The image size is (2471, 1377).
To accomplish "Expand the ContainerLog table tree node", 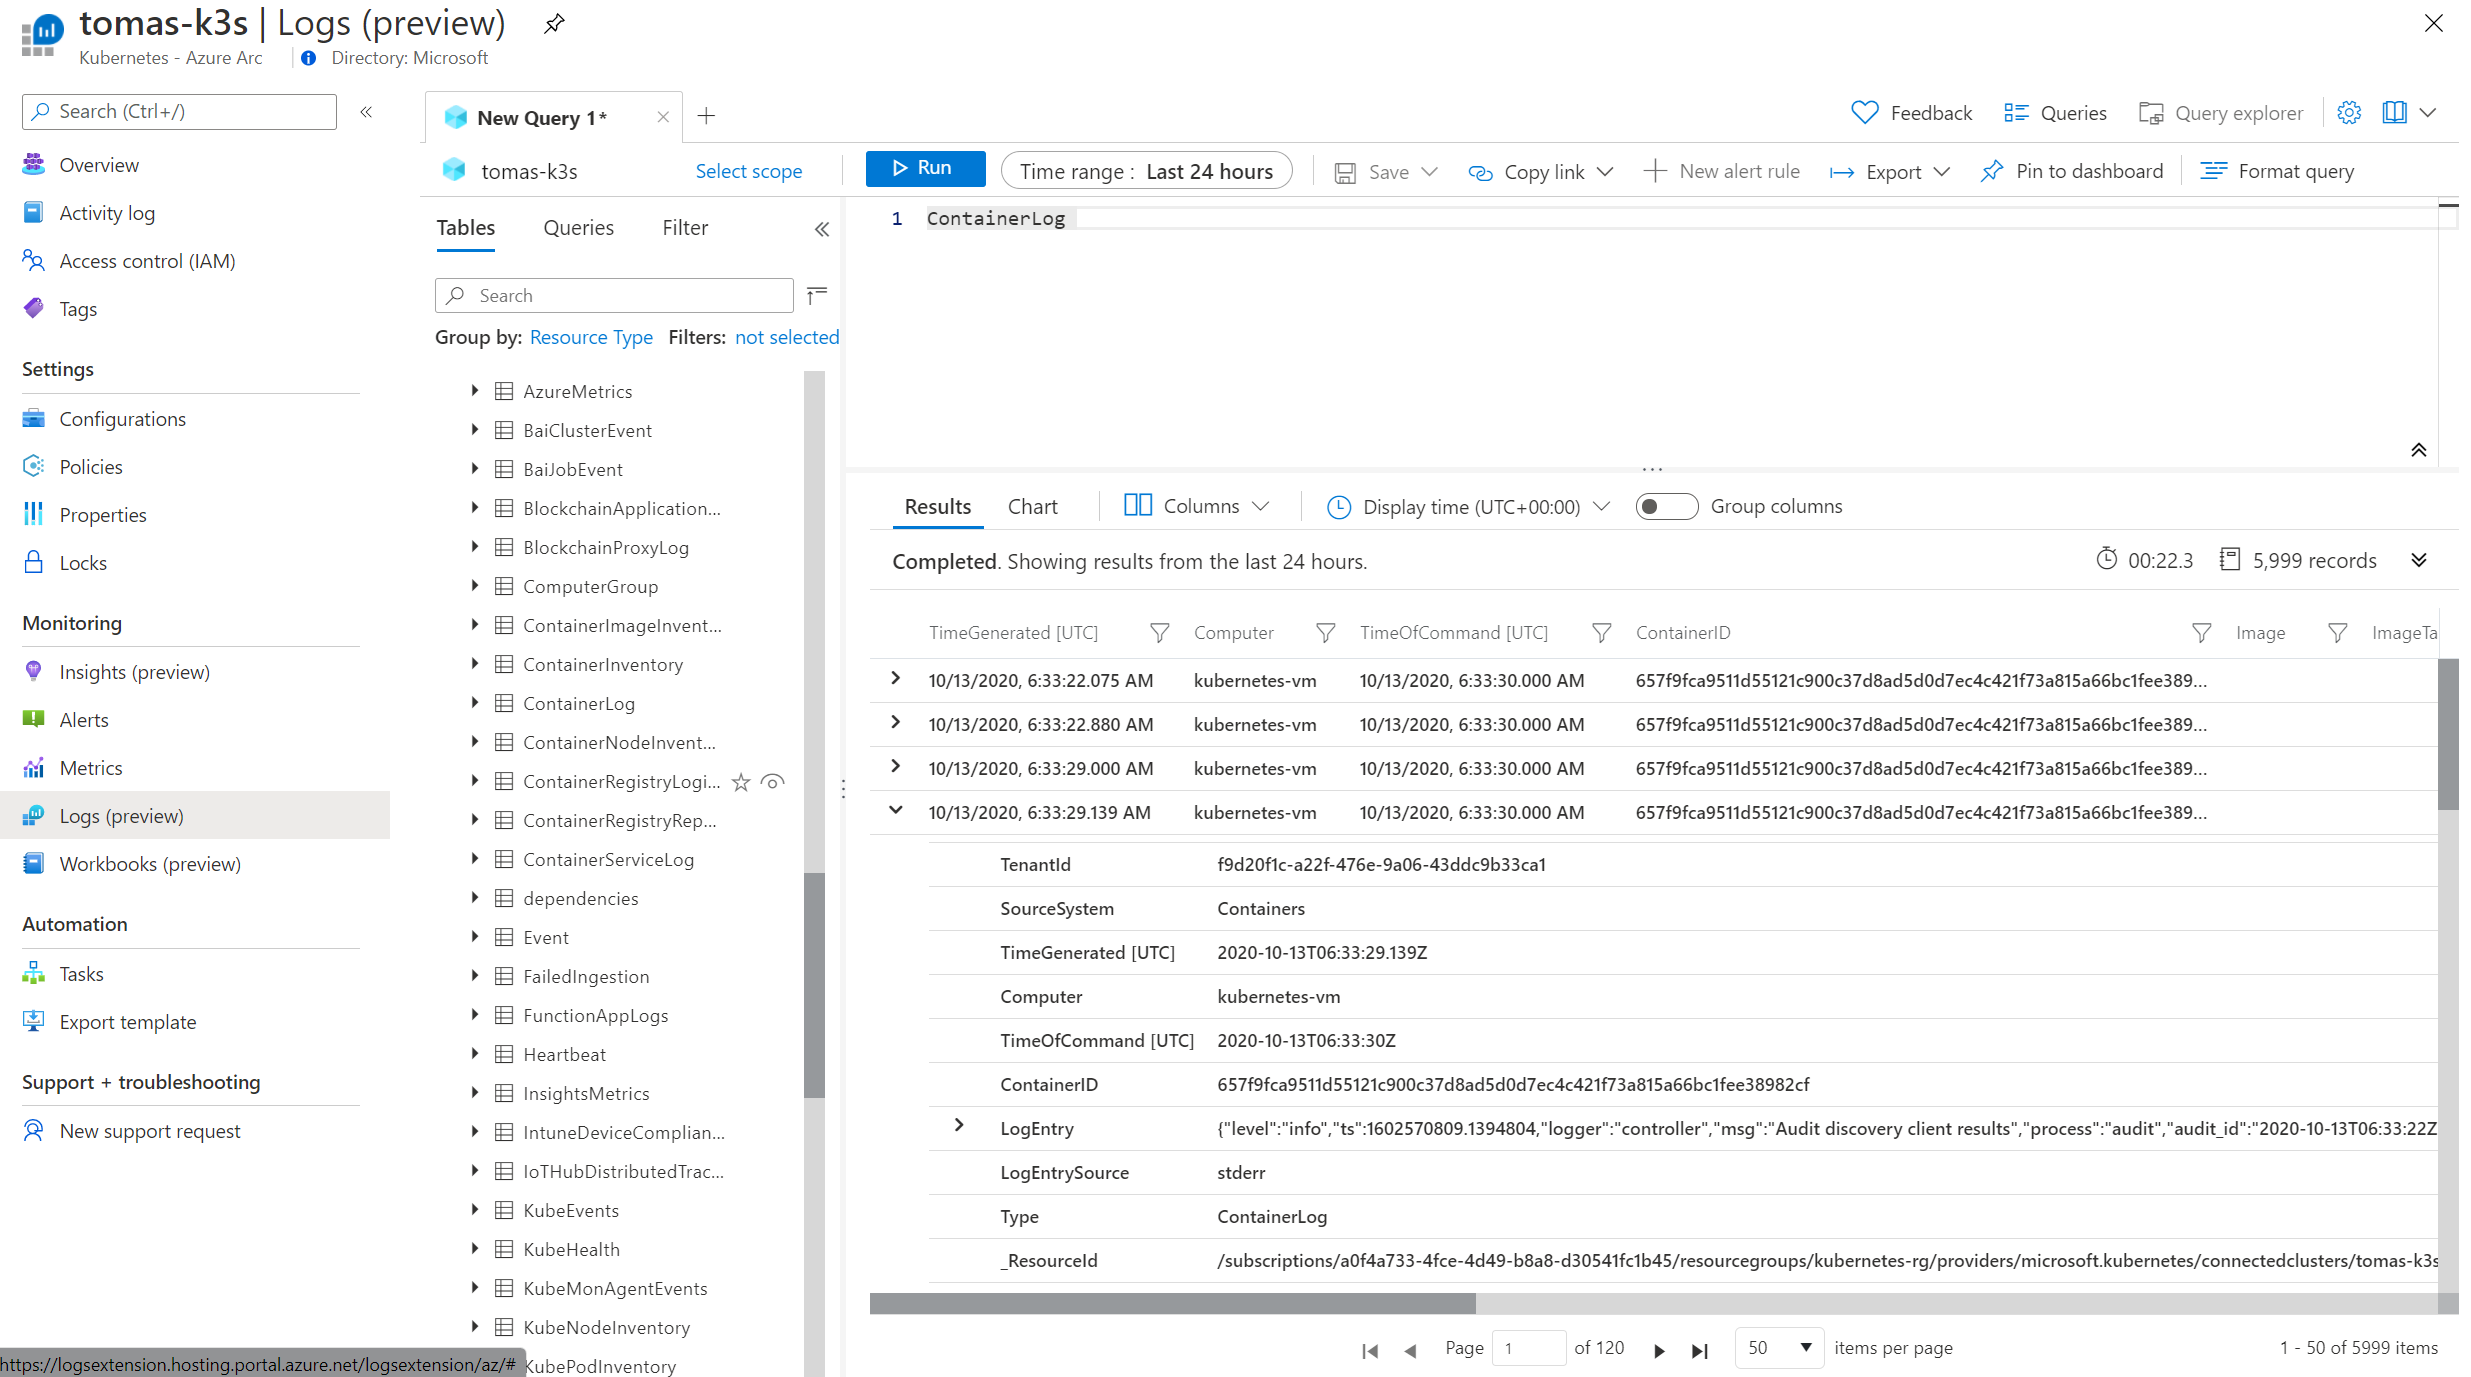I will [475, 703].
